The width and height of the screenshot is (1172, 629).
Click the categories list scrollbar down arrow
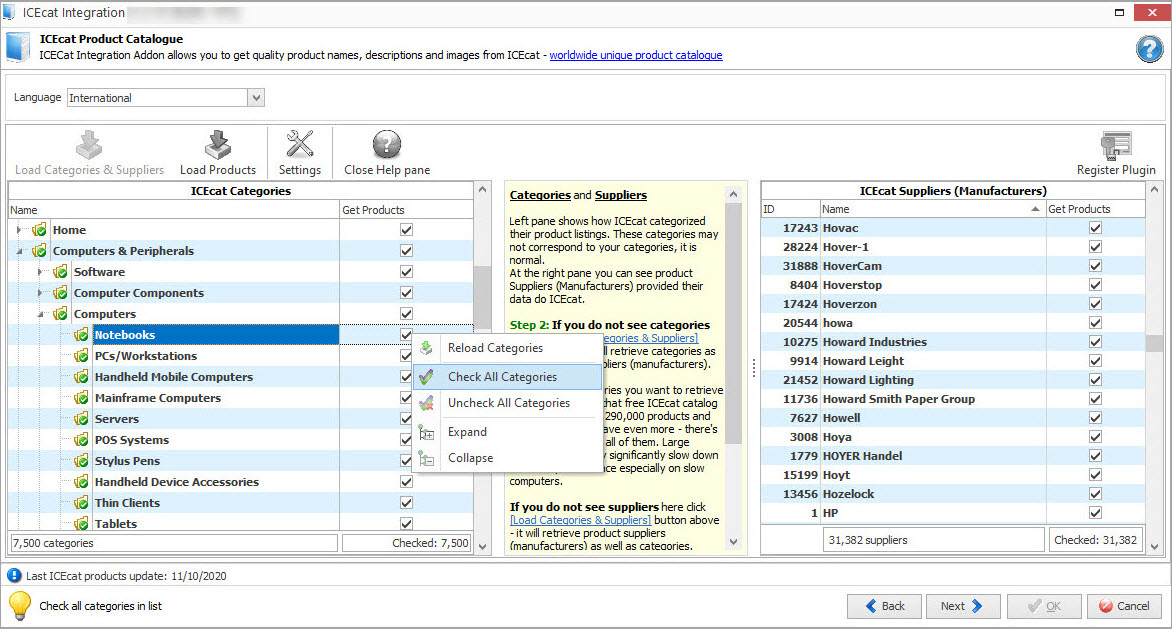point(482,547)
